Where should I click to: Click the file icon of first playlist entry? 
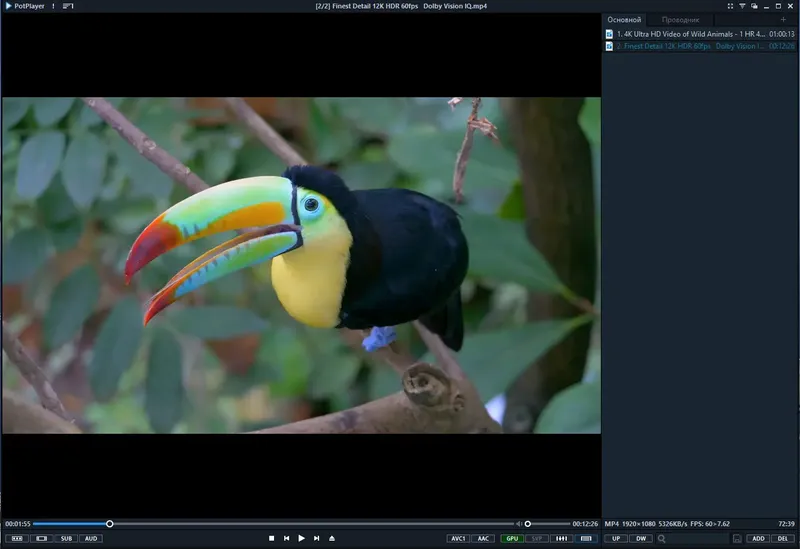[609, 34]
